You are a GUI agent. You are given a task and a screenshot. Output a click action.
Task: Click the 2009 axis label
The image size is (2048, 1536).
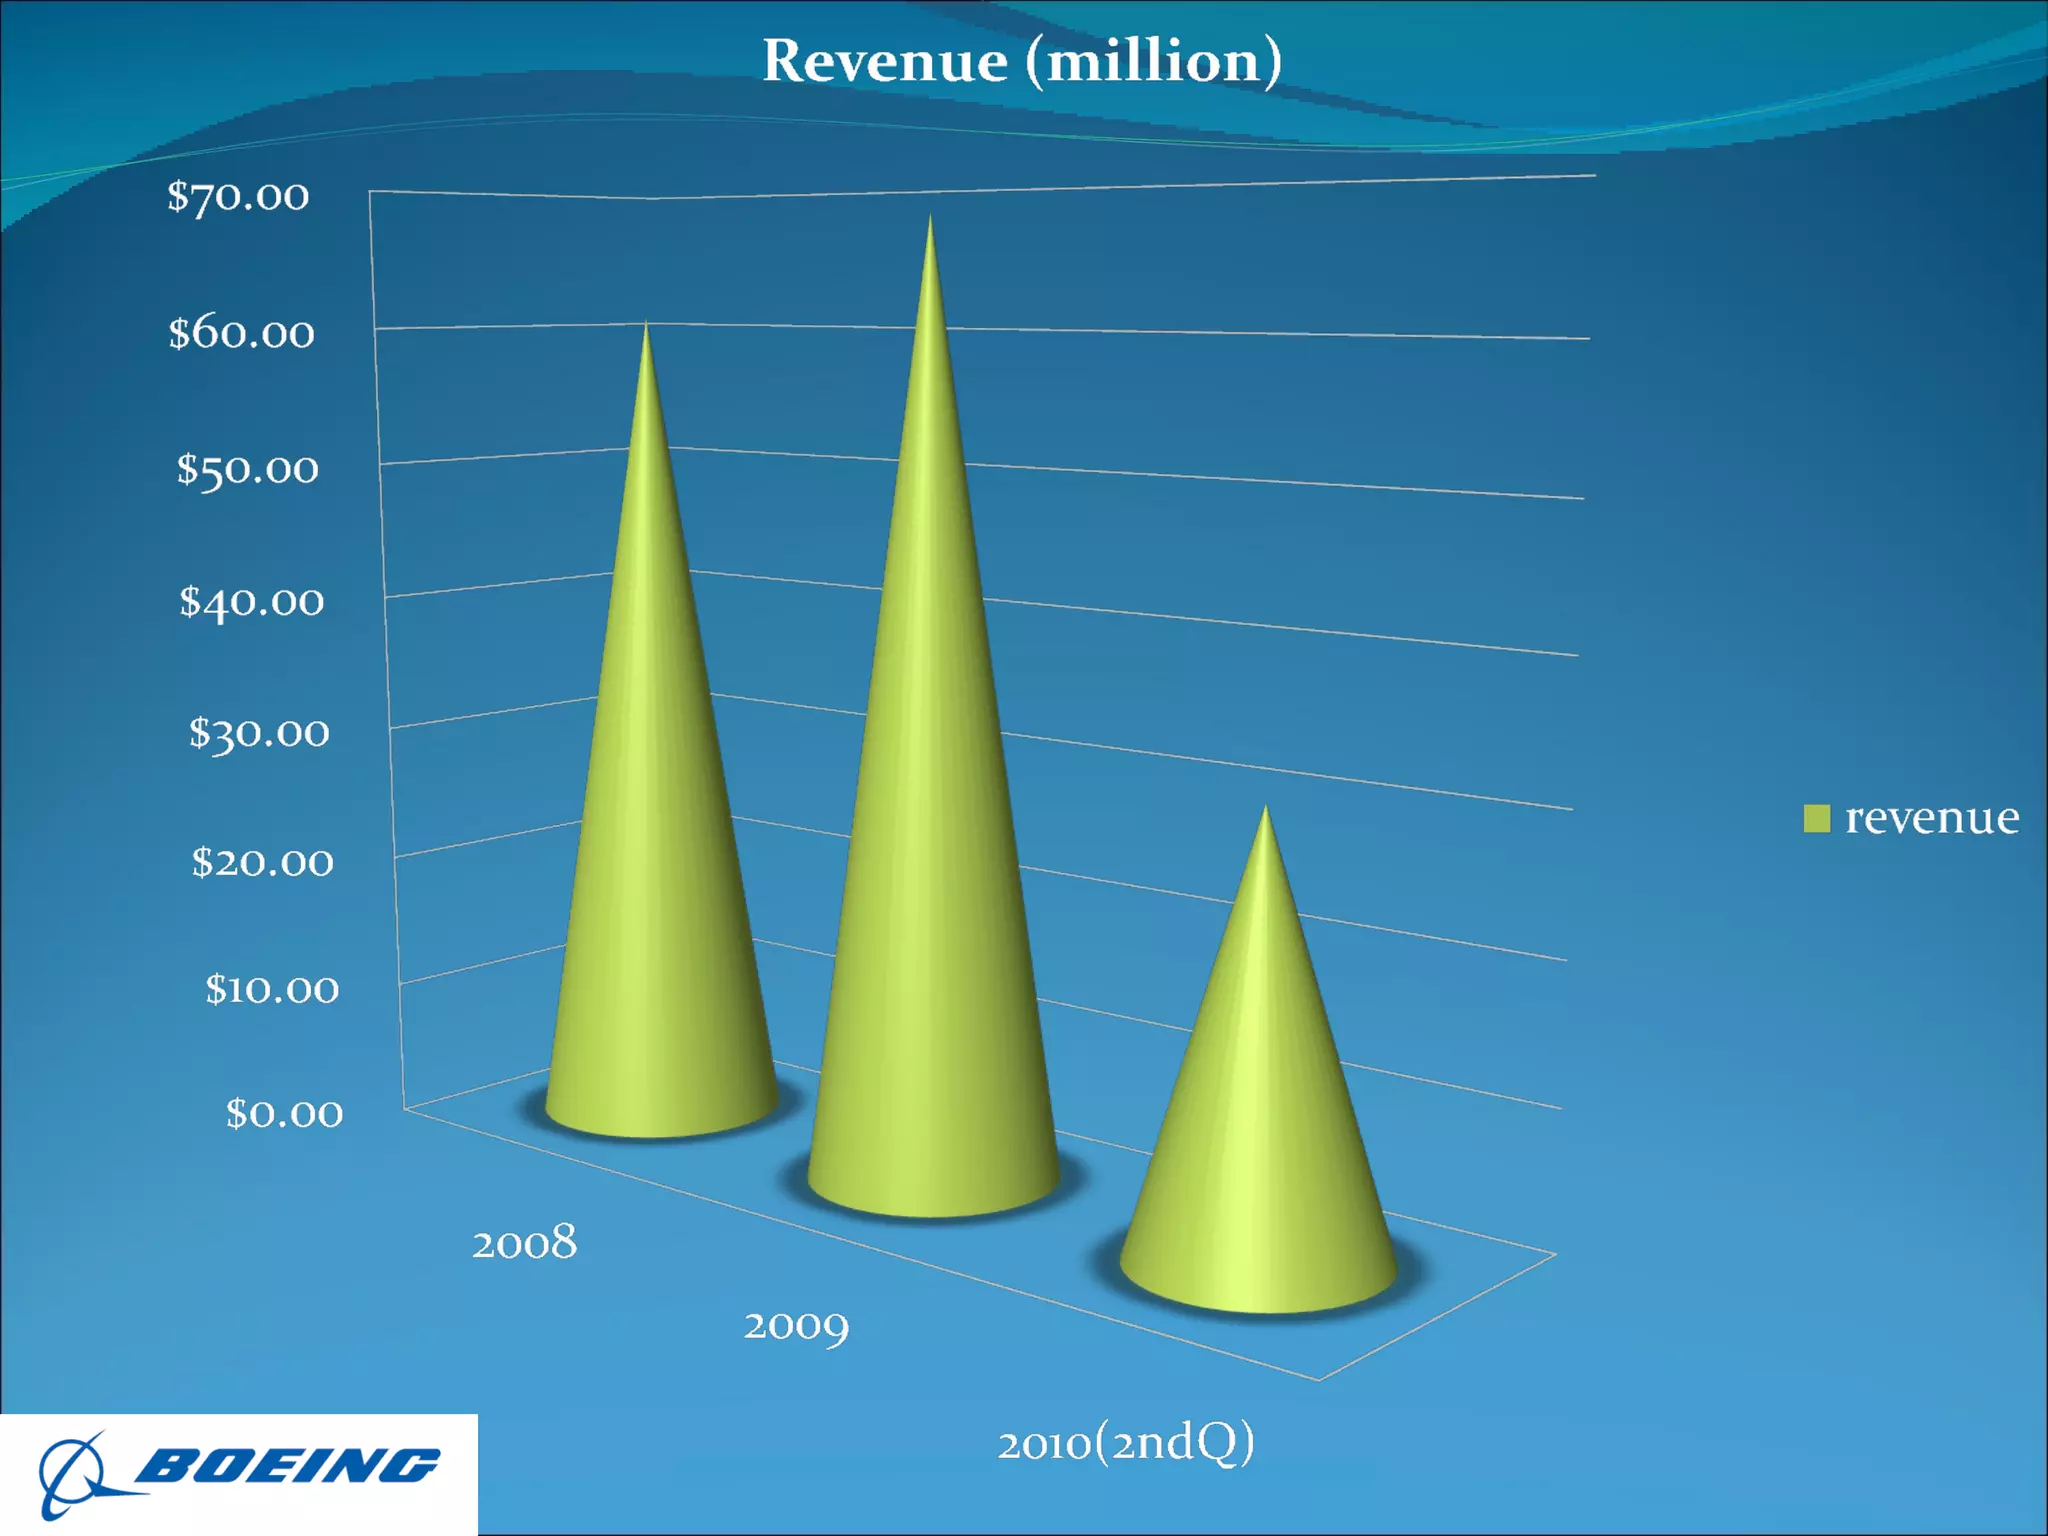click(796, 1326)
